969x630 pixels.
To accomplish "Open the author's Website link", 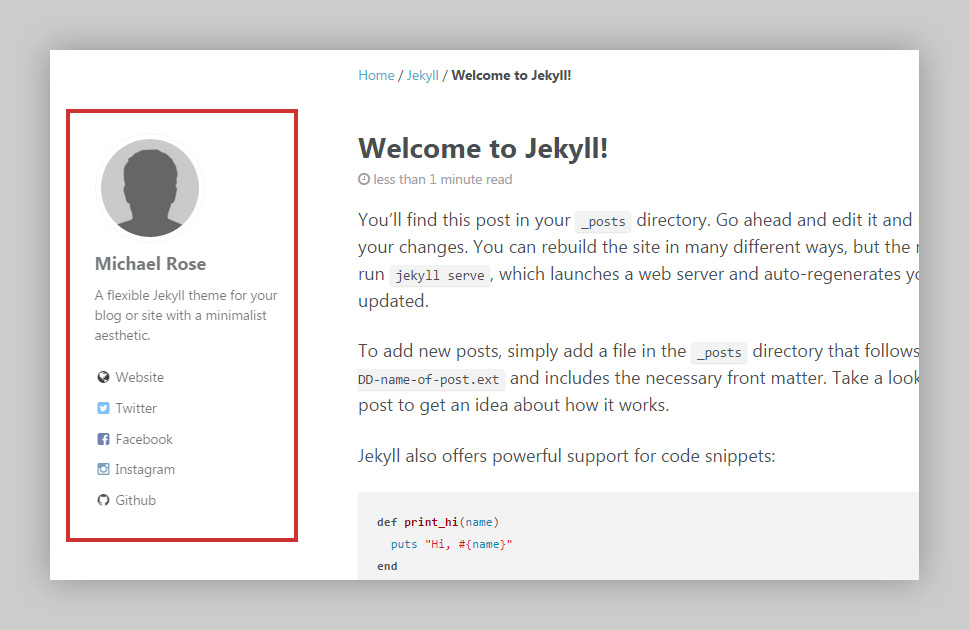I will pyautogui.click(x=140, y=377).
